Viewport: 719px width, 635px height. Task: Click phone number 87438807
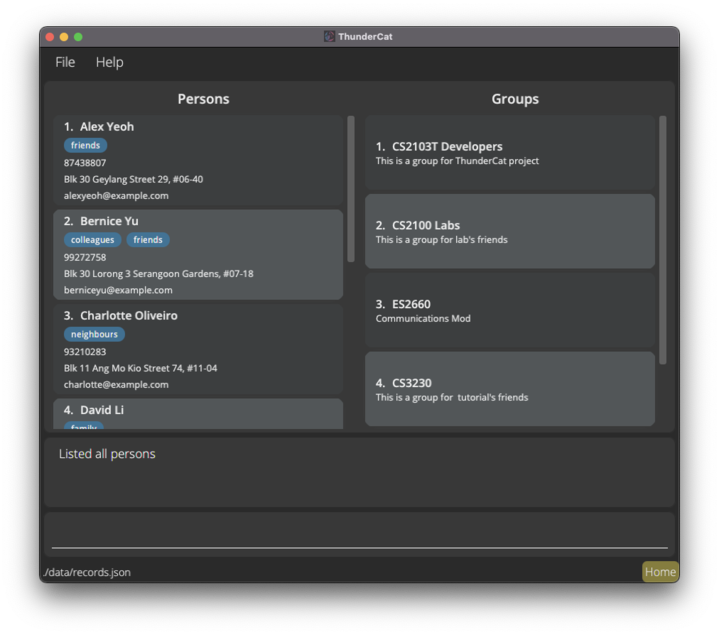85,163
